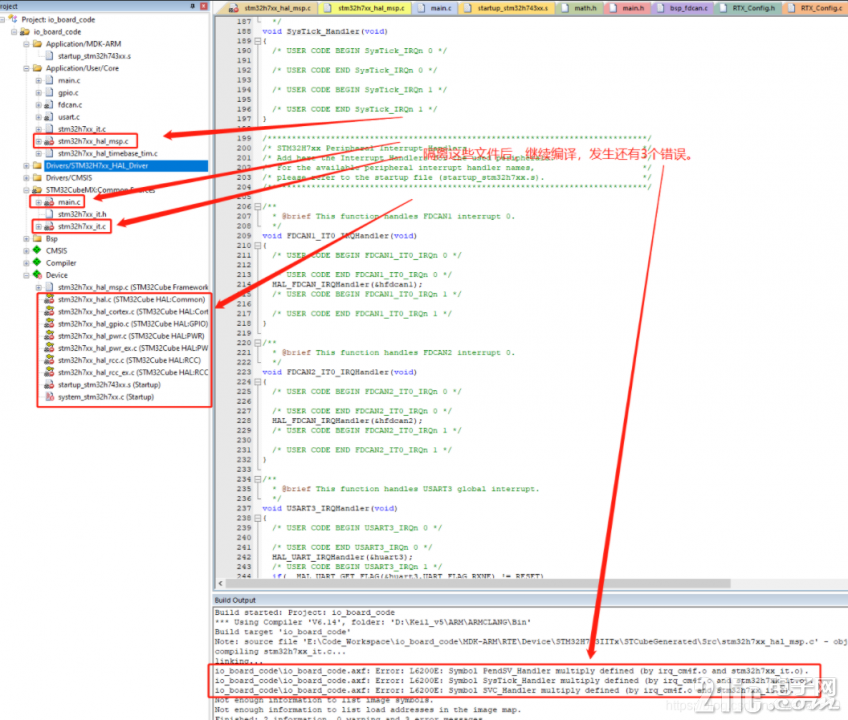
Task: Click the Application/MDK-ARM folder icon
Action: [x=37, y=44]
